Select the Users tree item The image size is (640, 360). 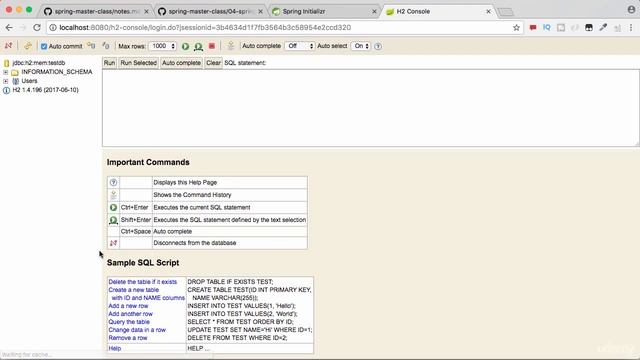(x=29, y=81)
